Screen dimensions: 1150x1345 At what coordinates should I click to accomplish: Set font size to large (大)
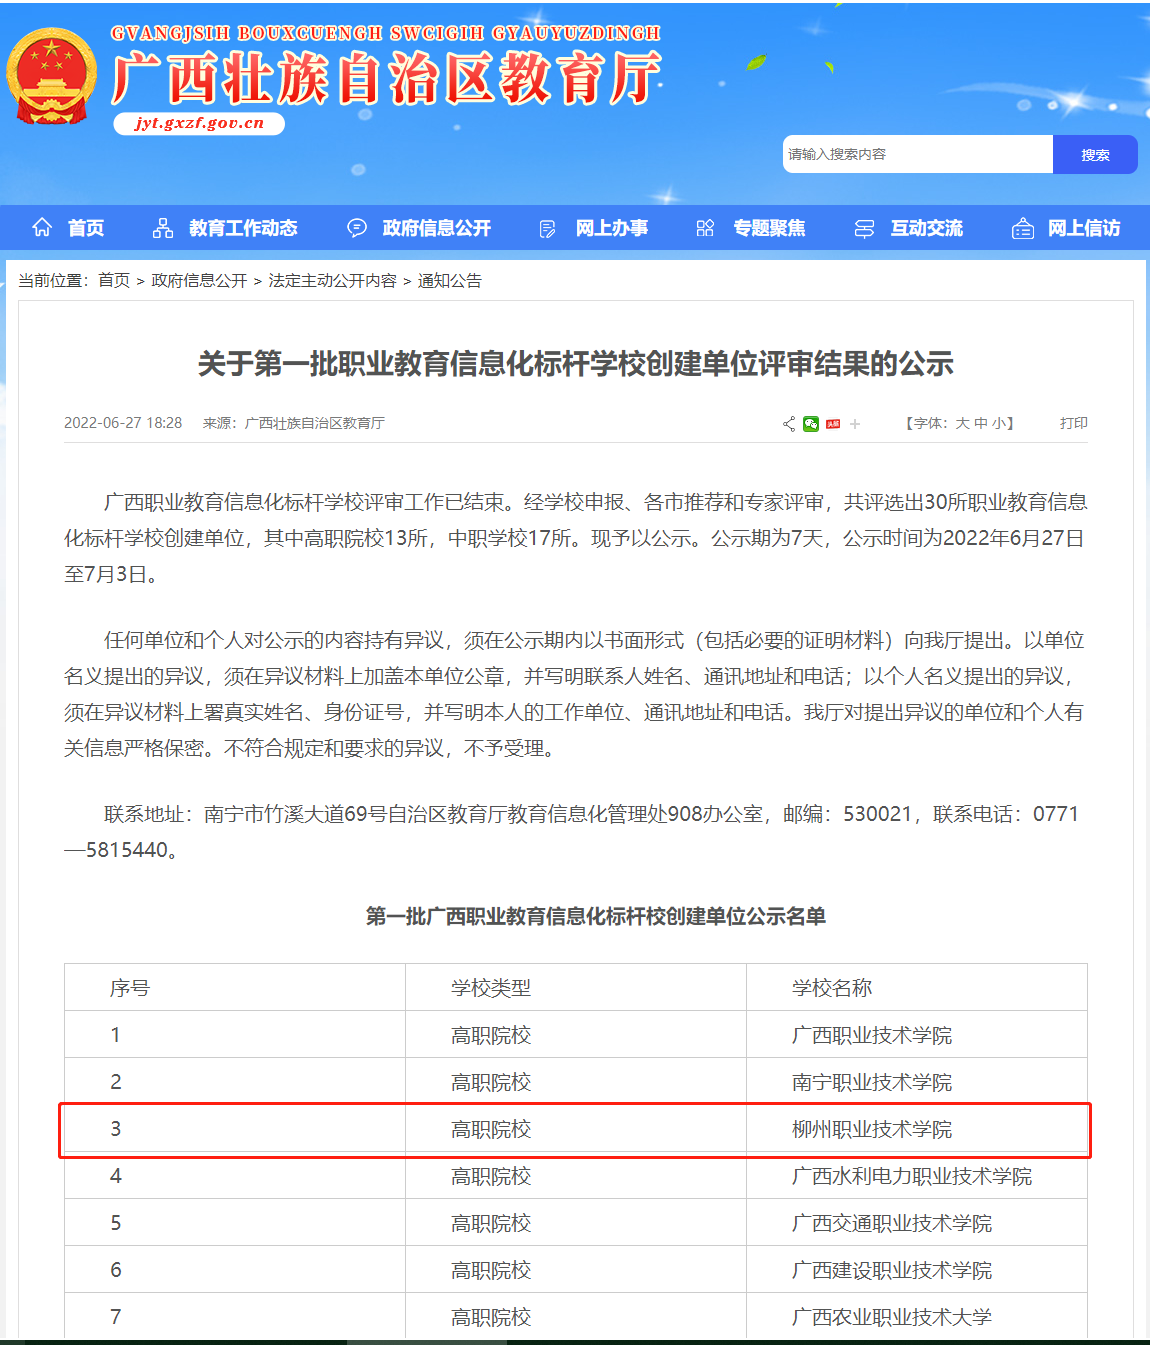tap(962, 423)
